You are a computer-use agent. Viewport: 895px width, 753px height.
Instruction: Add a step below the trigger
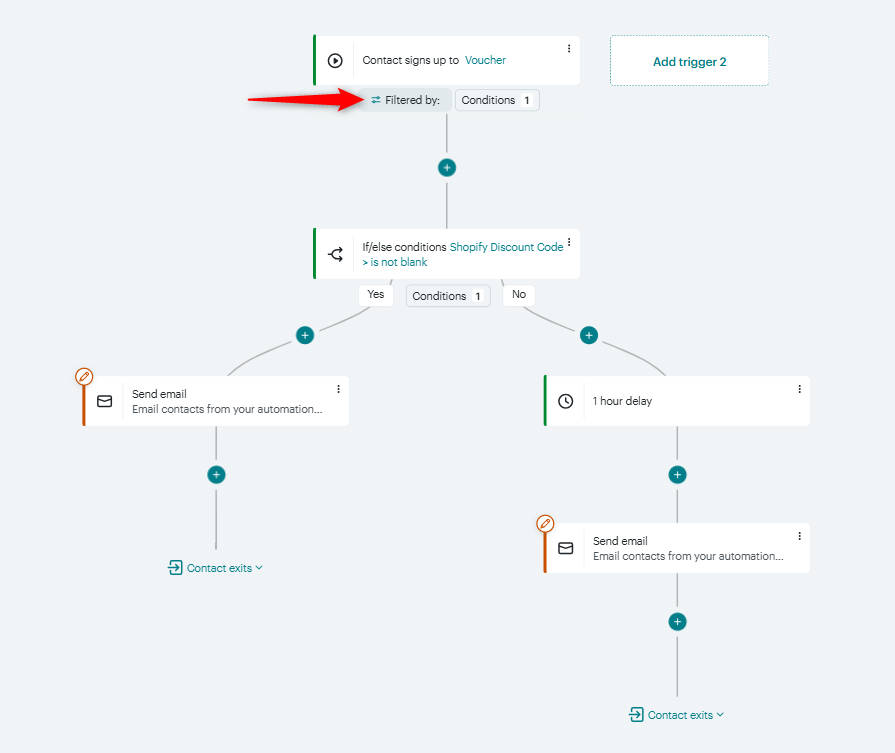446,167
